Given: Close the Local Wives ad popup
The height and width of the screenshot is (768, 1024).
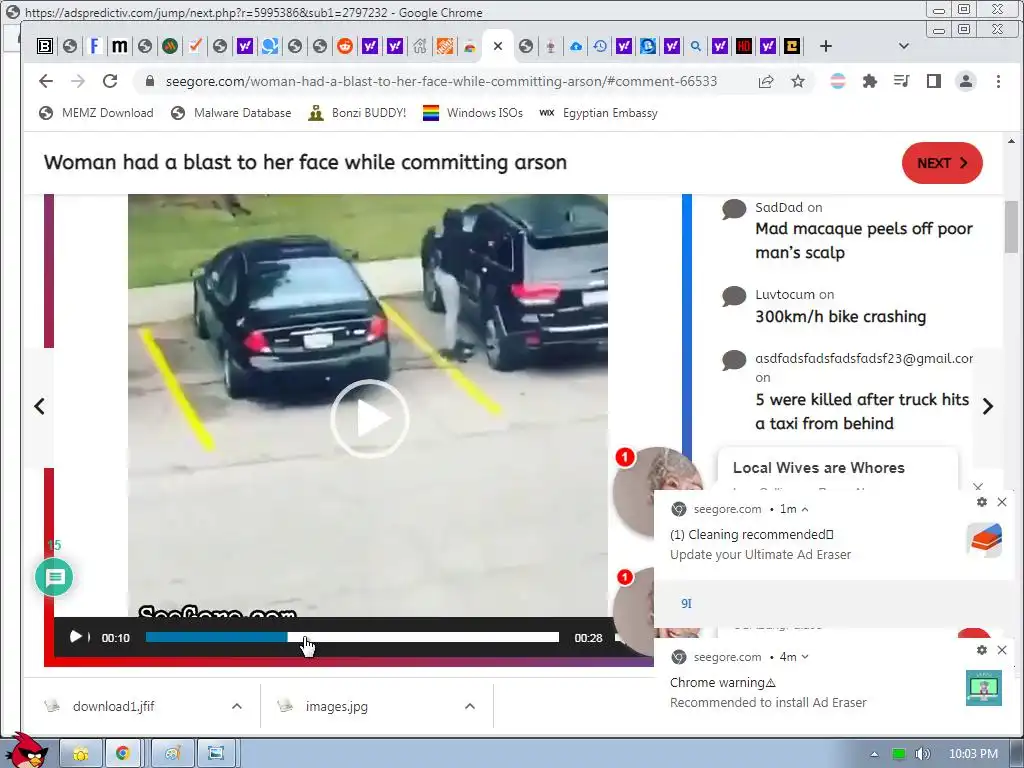Looking at the screenshot, I should coord(978,487).
